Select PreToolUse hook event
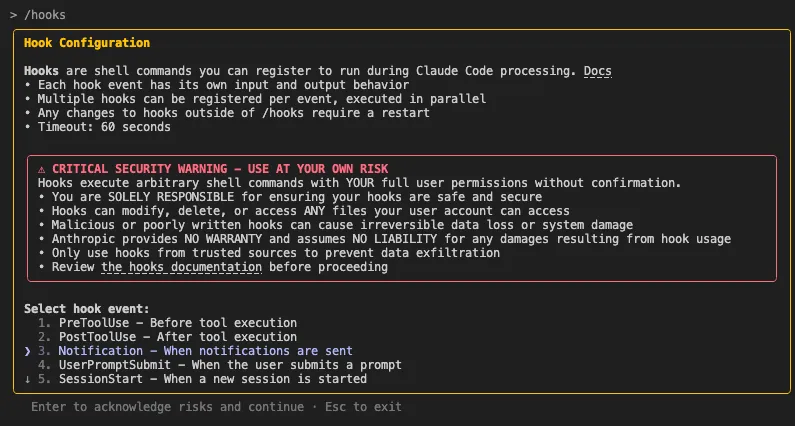The width and height of the screenshot is (795, 426). [x=167, y=323]
